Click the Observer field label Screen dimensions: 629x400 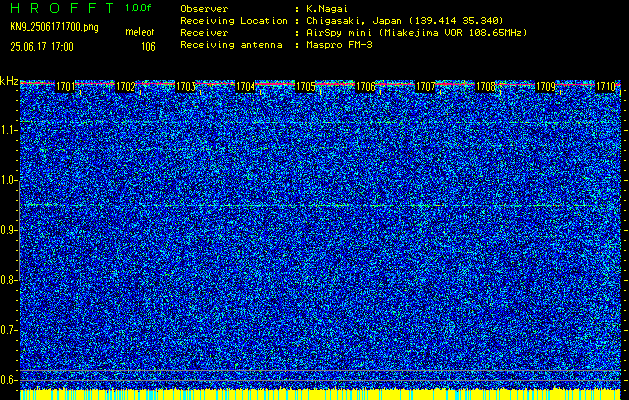click(x=204, y=9)
